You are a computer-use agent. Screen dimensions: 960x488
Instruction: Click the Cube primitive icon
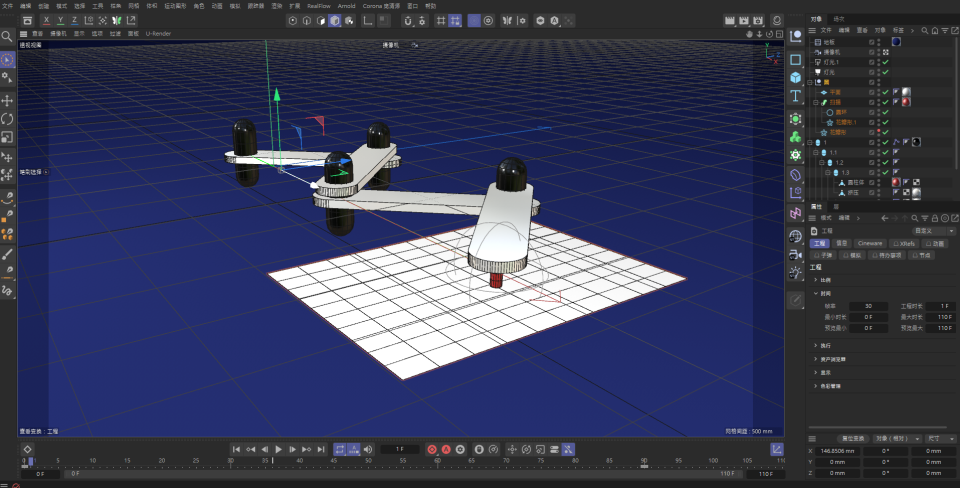tap(795, 78)
